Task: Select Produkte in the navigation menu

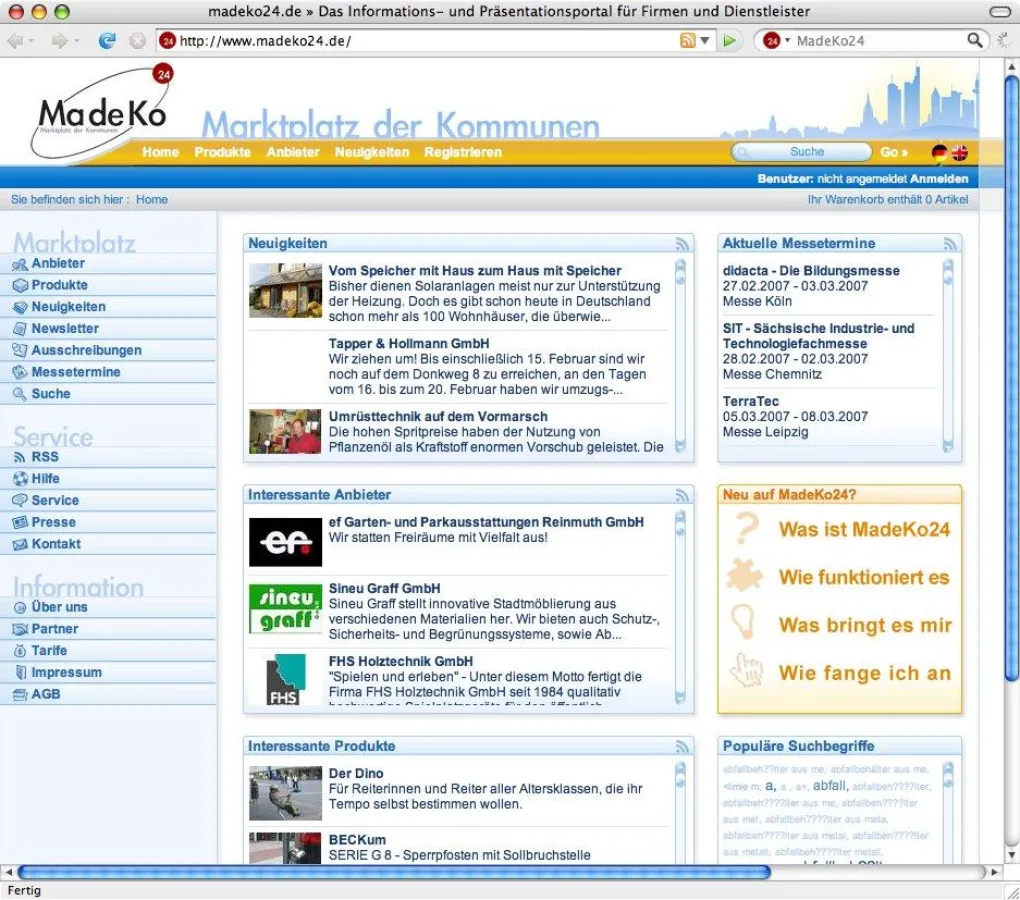Action: [222, 152]
